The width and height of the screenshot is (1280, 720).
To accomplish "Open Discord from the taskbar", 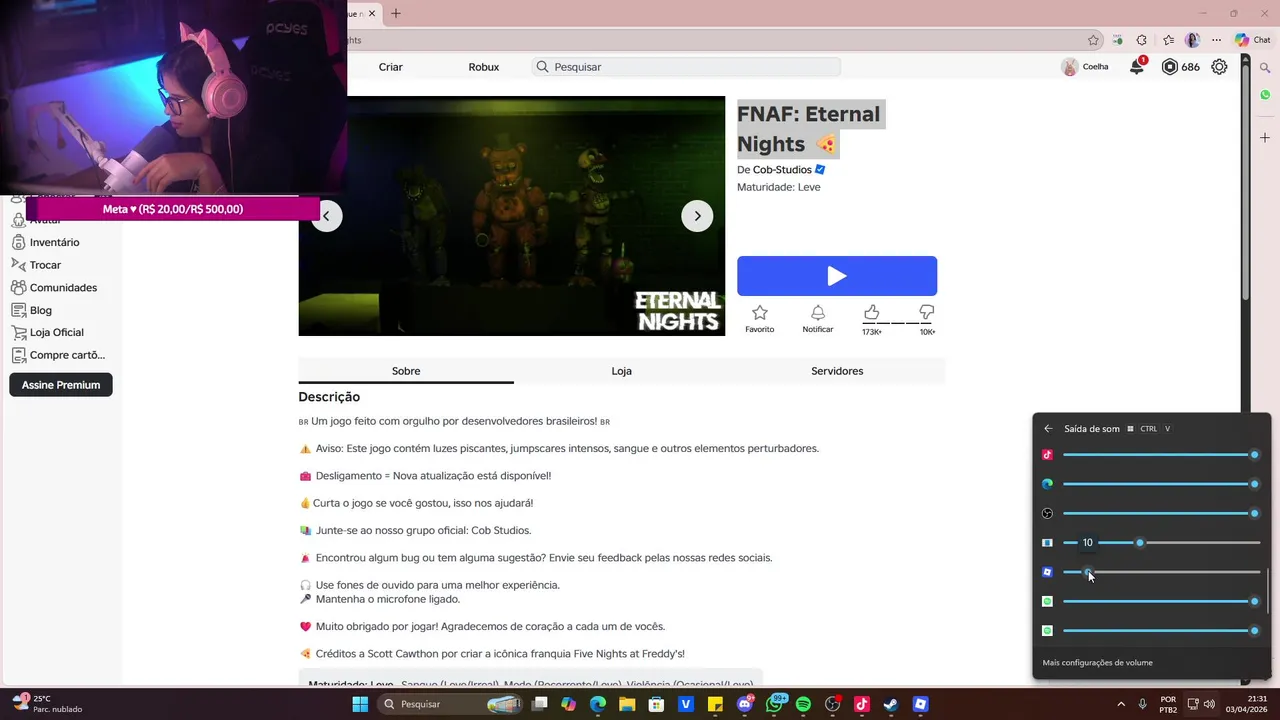I will point(744,704).
